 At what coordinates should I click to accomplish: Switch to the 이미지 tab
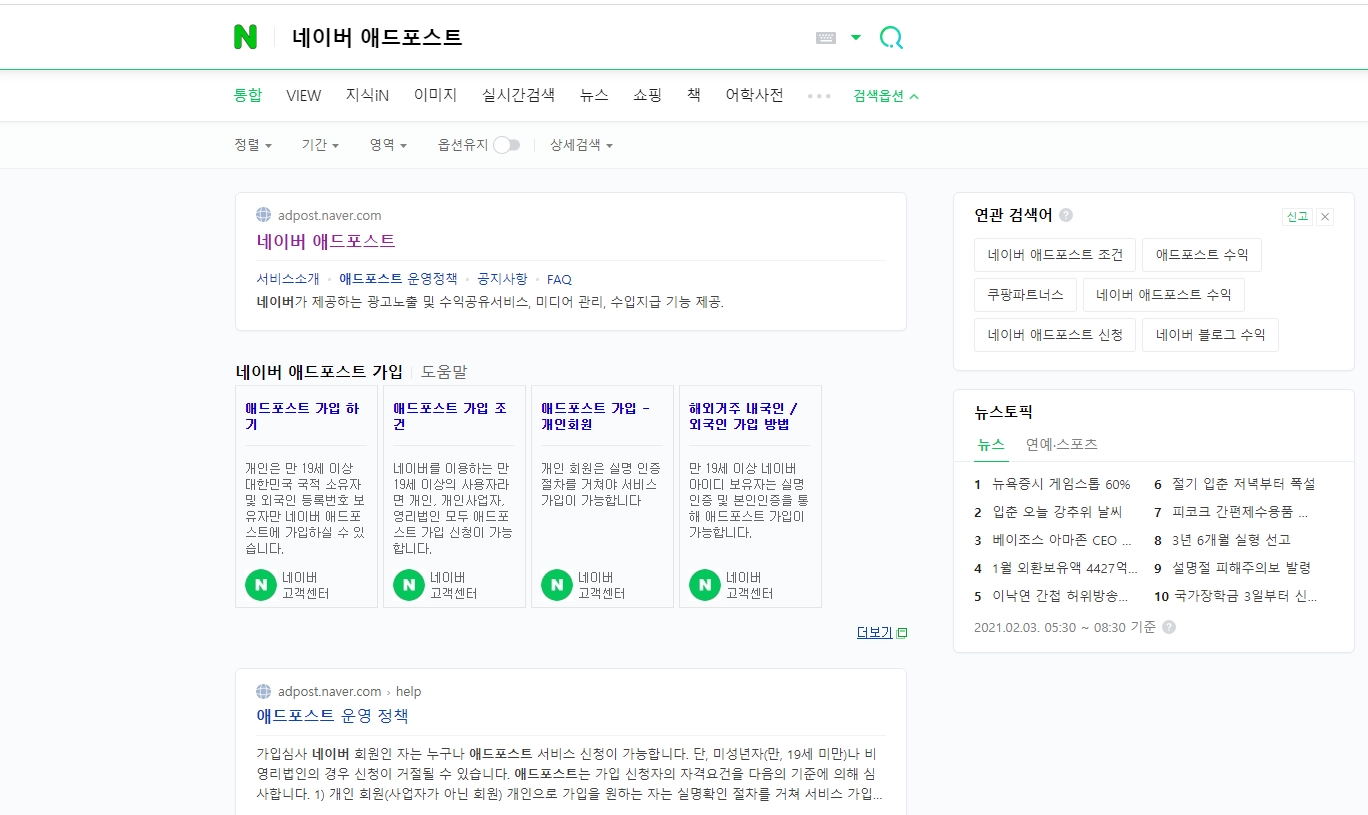435,95
